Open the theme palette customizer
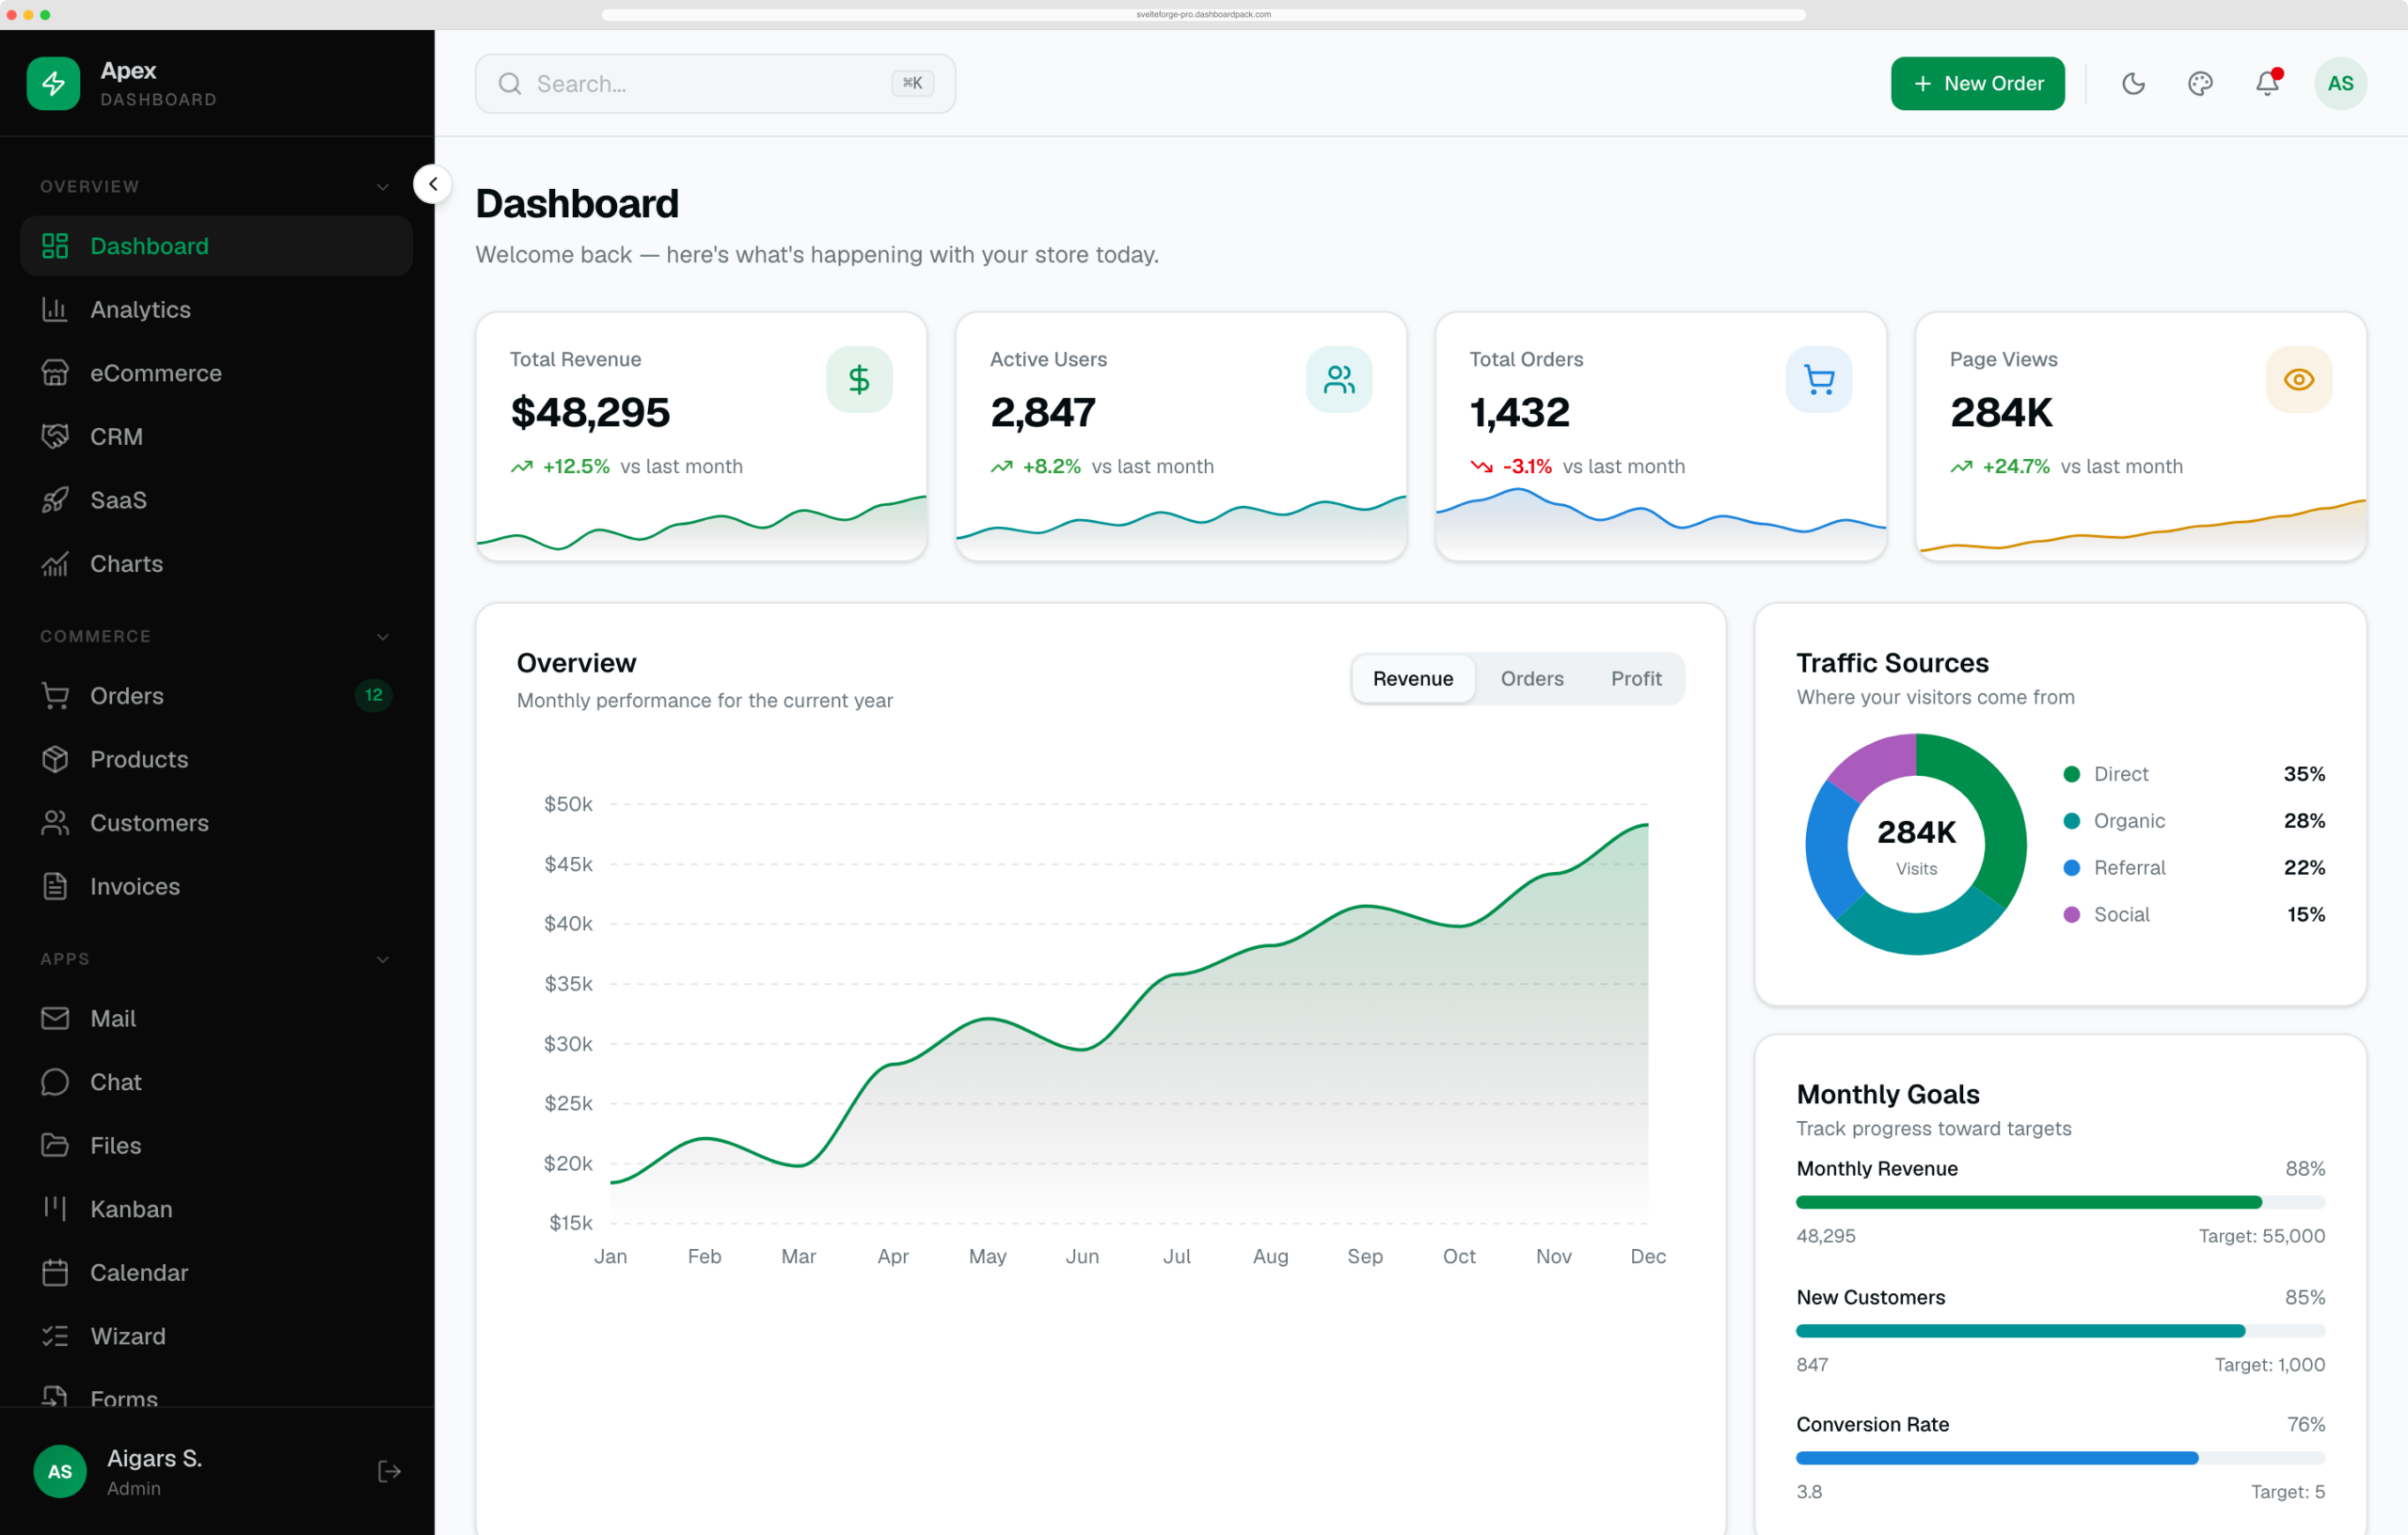The height and width of the screenshot is (1535, 2408). coord(2200,83)
